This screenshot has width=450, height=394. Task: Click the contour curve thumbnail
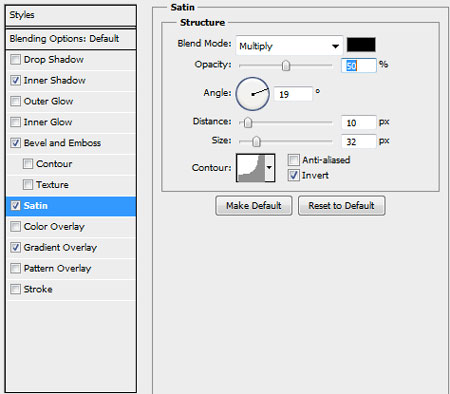251,168
